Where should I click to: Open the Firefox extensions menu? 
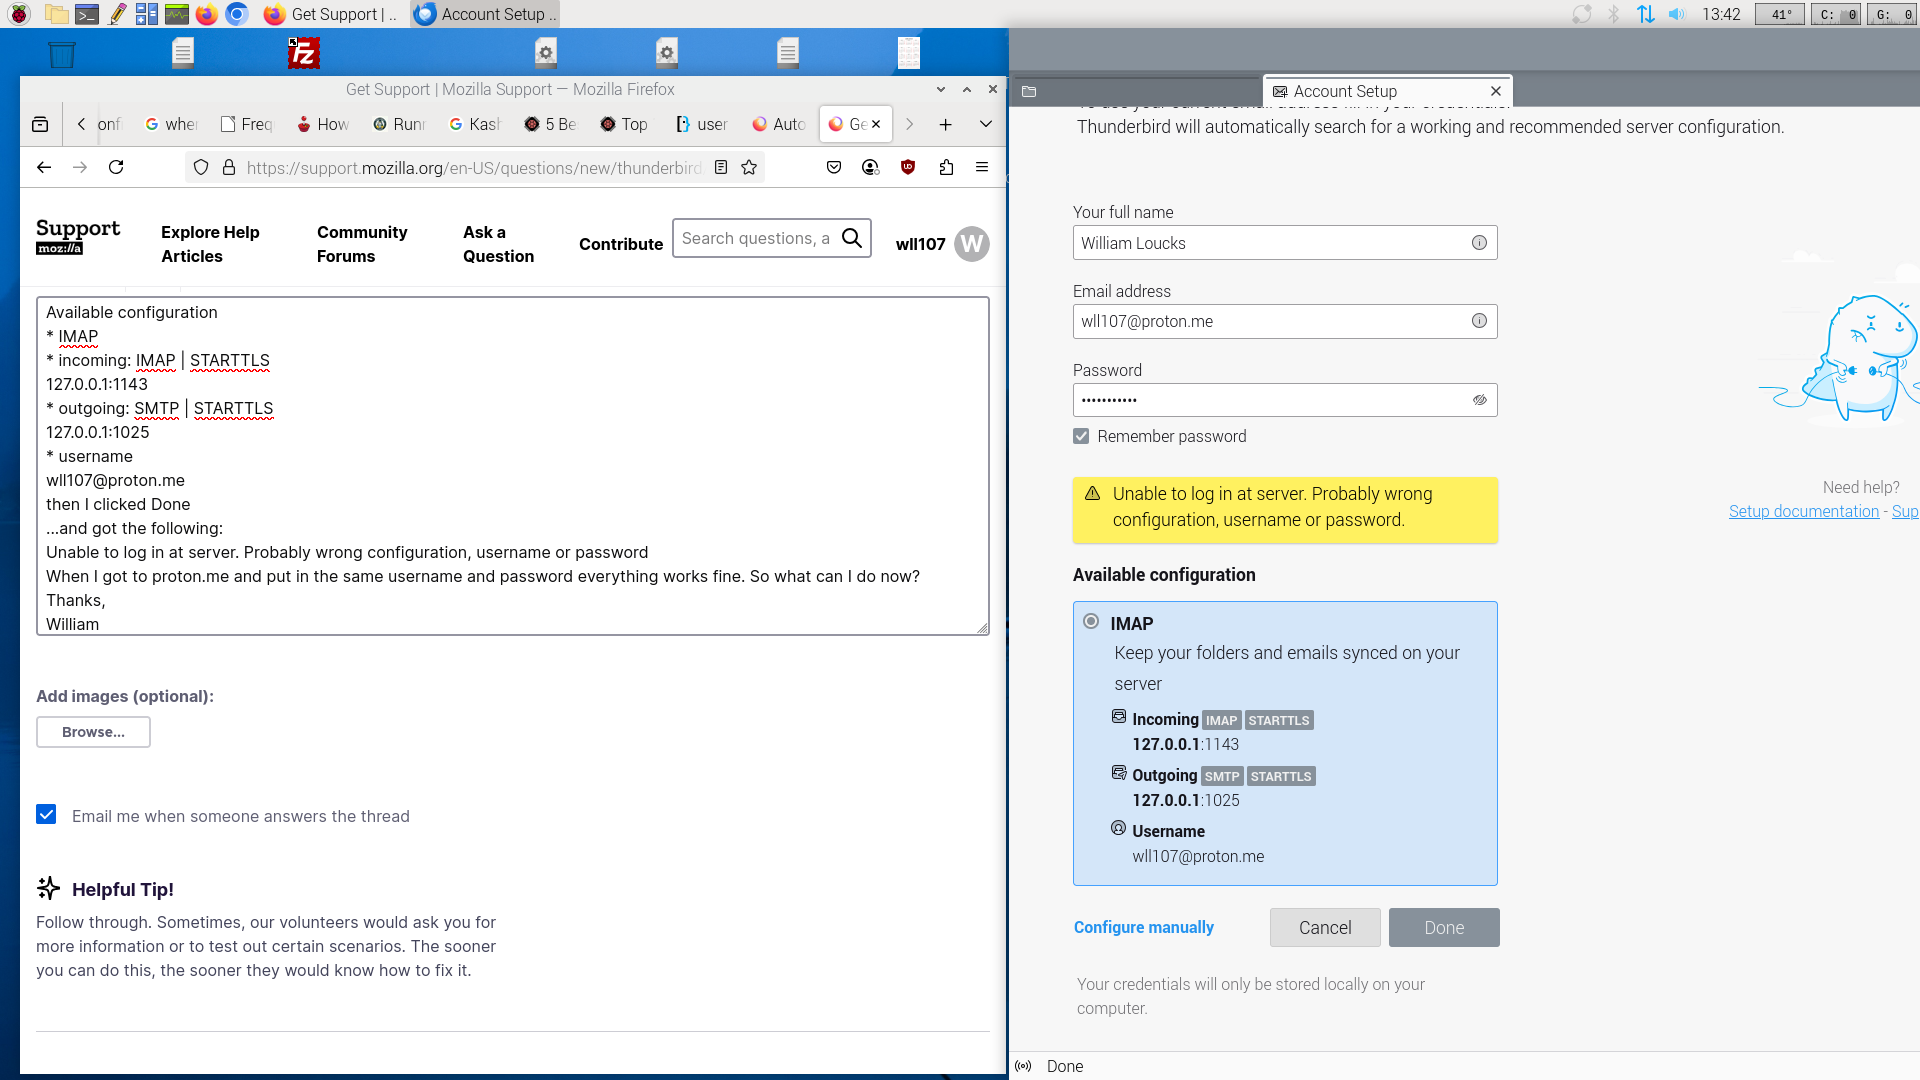click(946, 167)
